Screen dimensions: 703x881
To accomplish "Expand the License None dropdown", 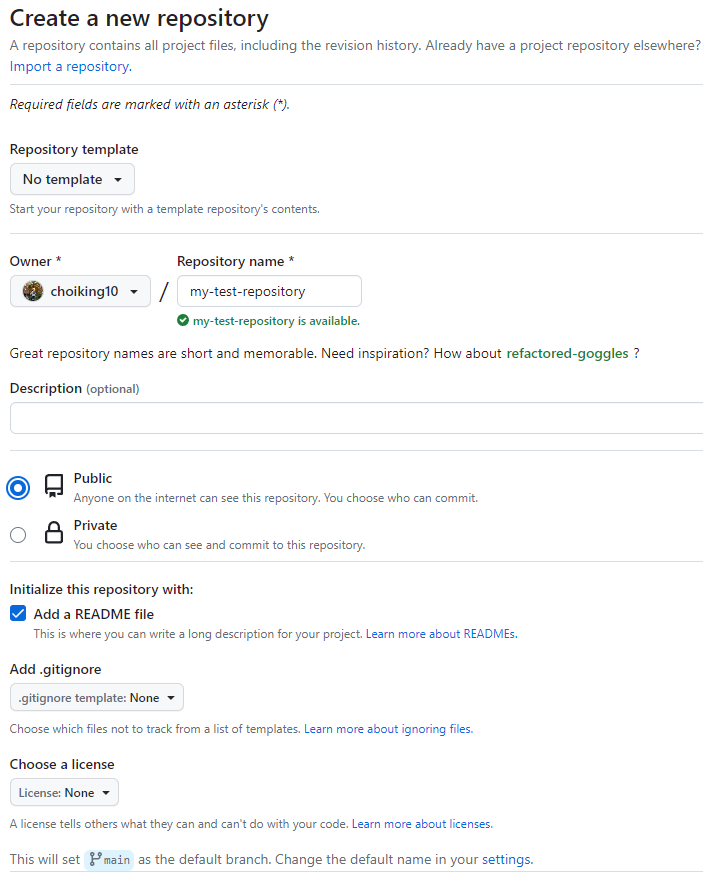I will [x=64, y=793].
